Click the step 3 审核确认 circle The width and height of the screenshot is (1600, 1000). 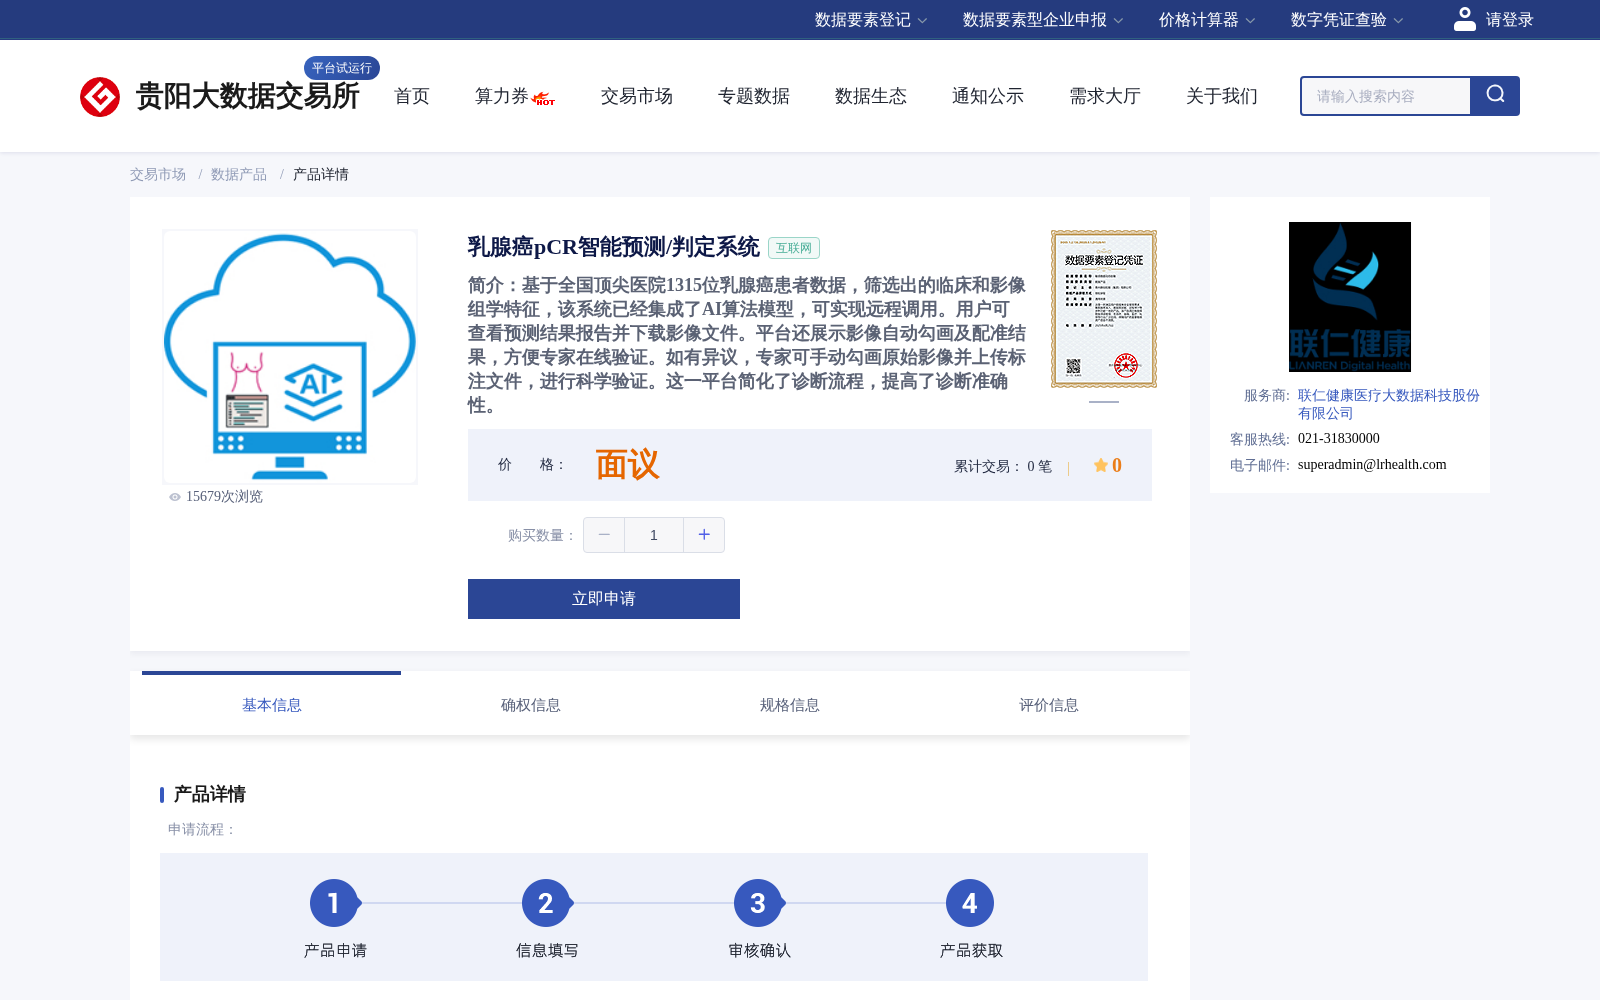click(758, 903)
